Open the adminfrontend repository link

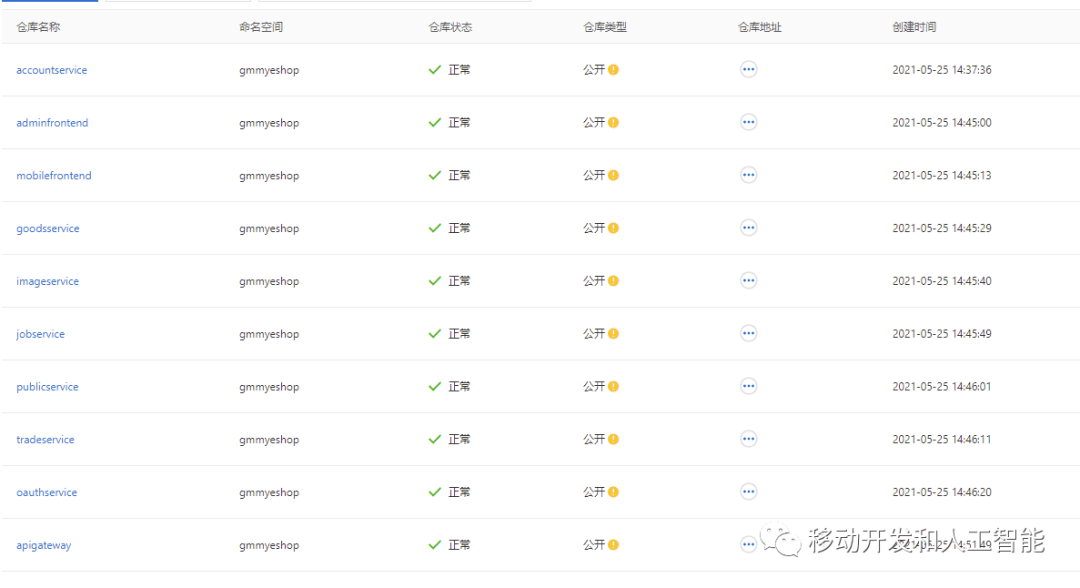(x=52, y=123)
